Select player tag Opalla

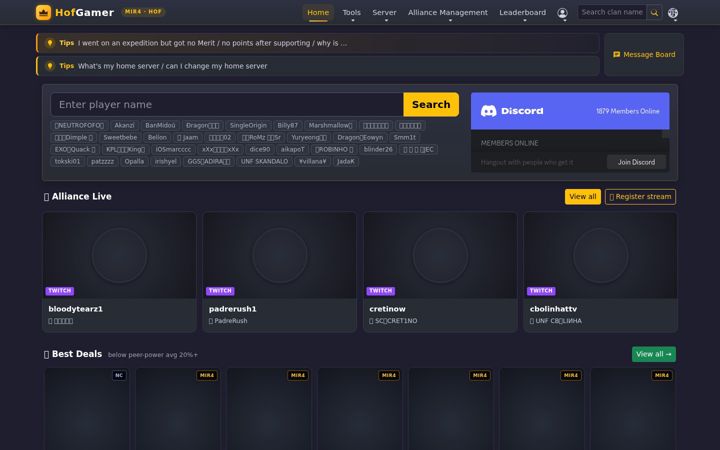[x=134, y=162]
